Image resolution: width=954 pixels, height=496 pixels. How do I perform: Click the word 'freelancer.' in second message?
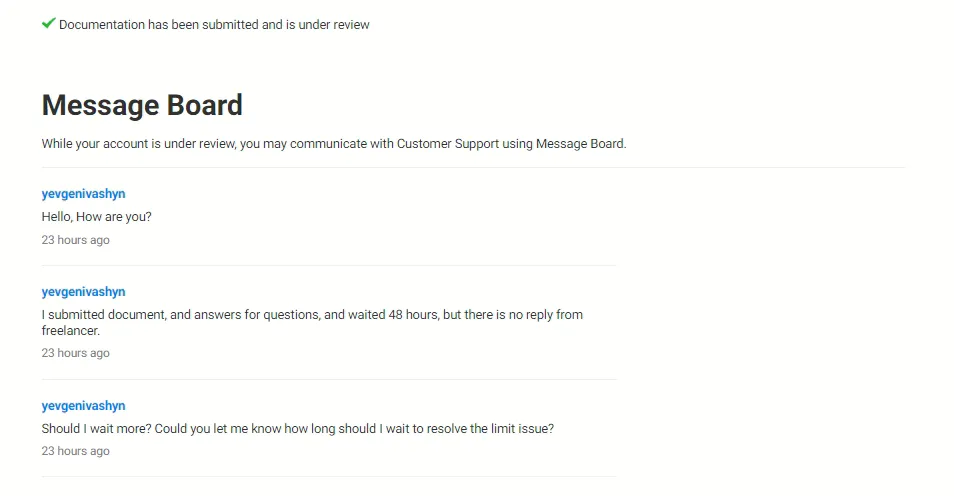click(x=70, y=330)
